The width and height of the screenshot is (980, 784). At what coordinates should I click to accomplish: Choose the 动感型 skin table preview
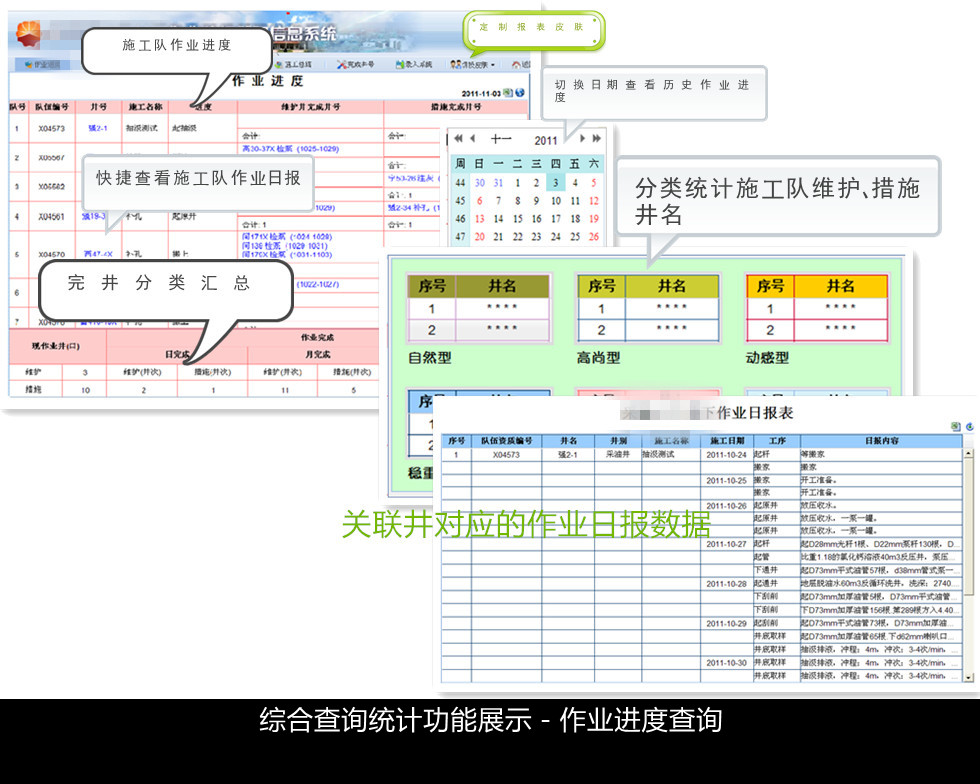click(817, 308)
